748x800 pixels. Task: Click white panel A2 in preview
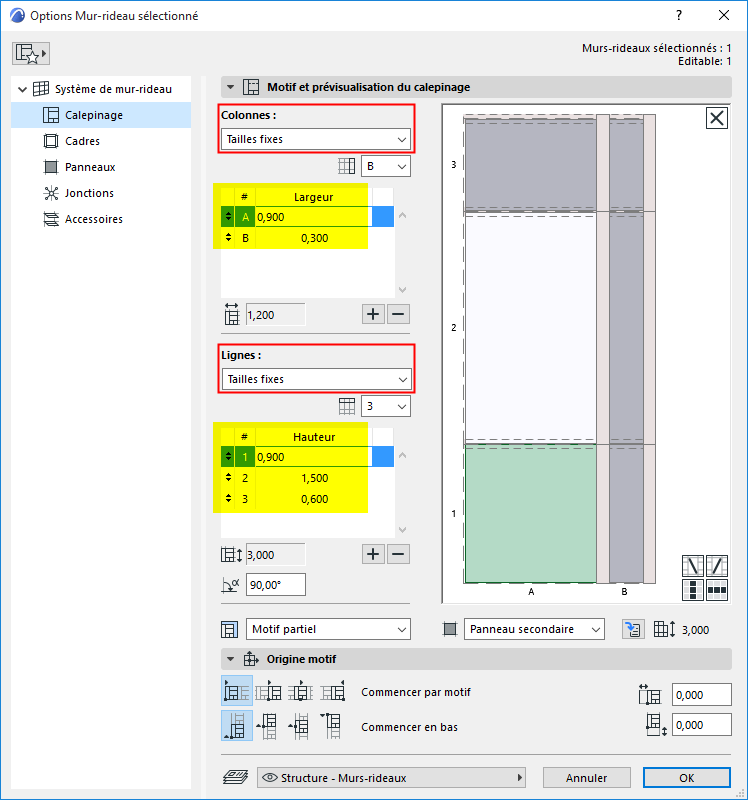(x=531, y=328)
